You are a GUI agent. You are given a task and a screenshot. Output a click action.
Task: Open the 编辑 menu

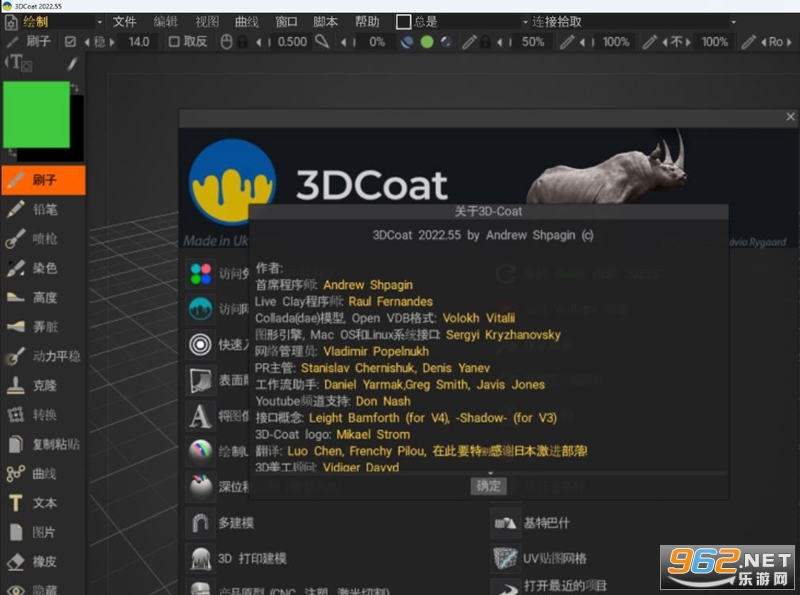(x=165, y=22)
